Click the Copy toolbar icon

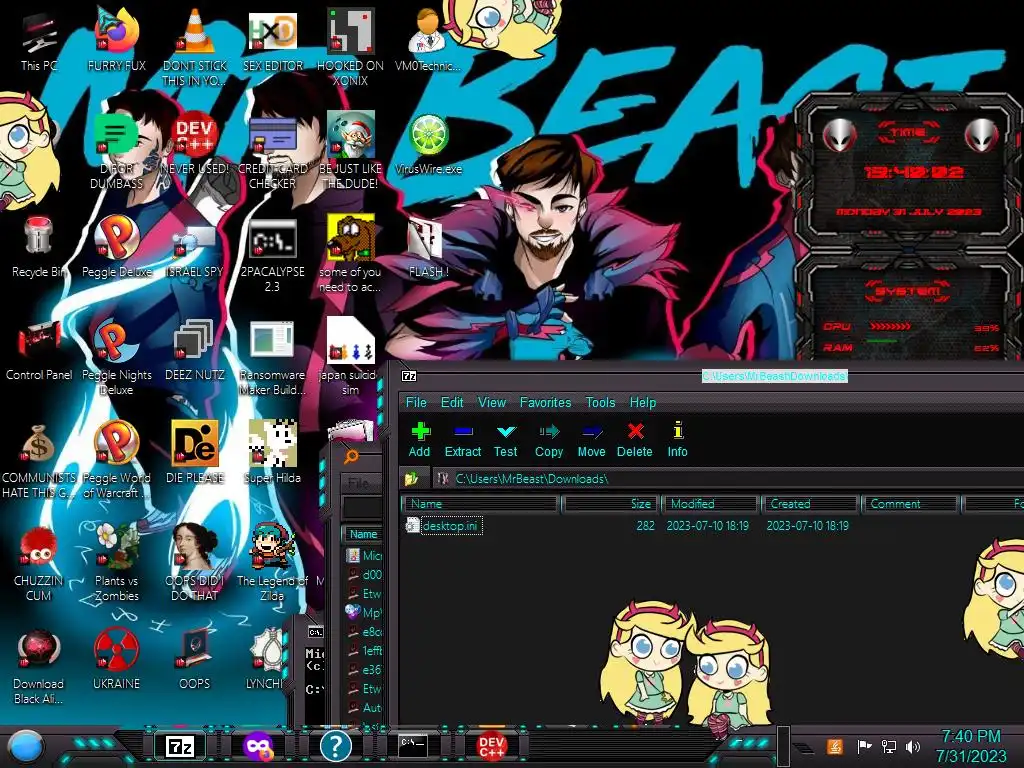549,439
